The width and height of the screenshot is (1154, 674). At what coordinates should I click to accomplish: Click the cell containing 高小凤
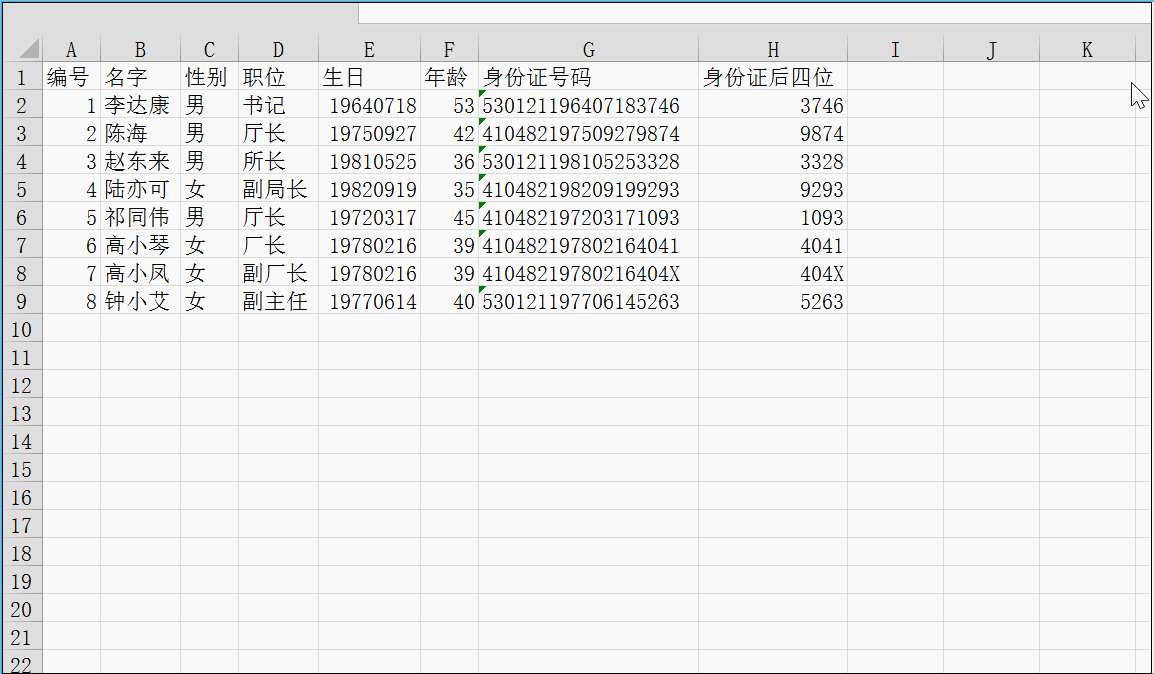[x=139, y=272]
